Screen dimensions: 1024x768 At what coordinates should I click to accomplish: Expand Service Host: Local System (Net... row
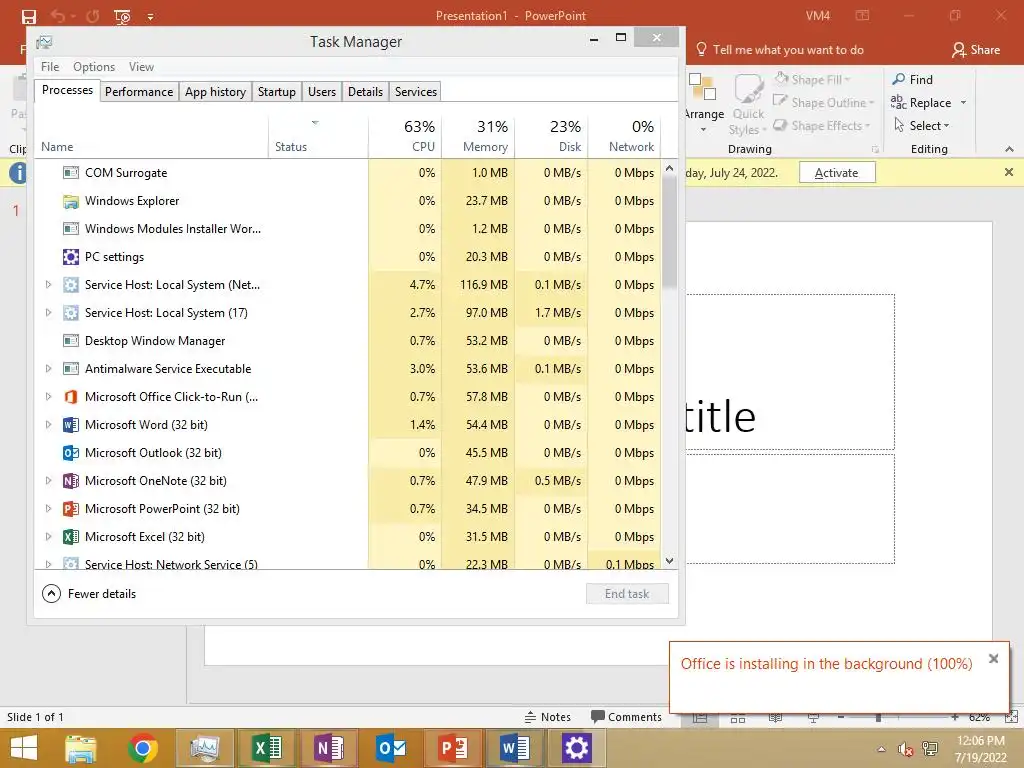[x=48, y=285]
